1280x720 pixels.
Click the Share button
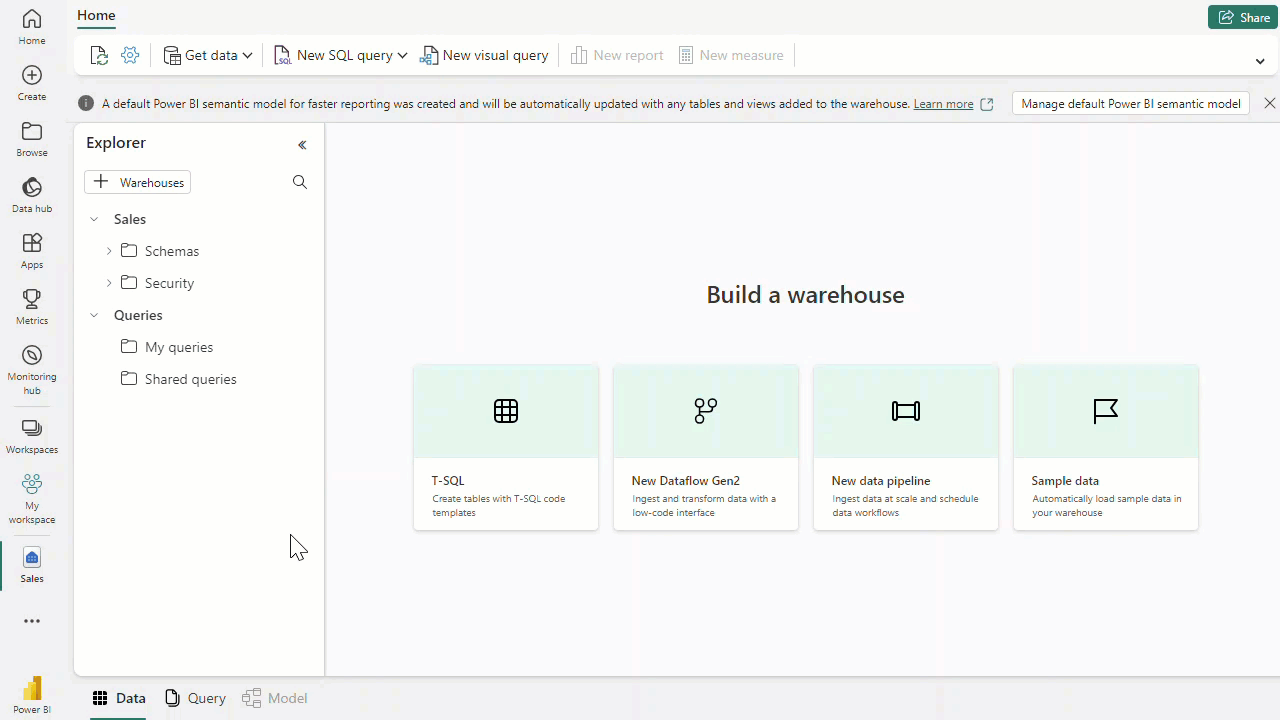[1243, 17]
